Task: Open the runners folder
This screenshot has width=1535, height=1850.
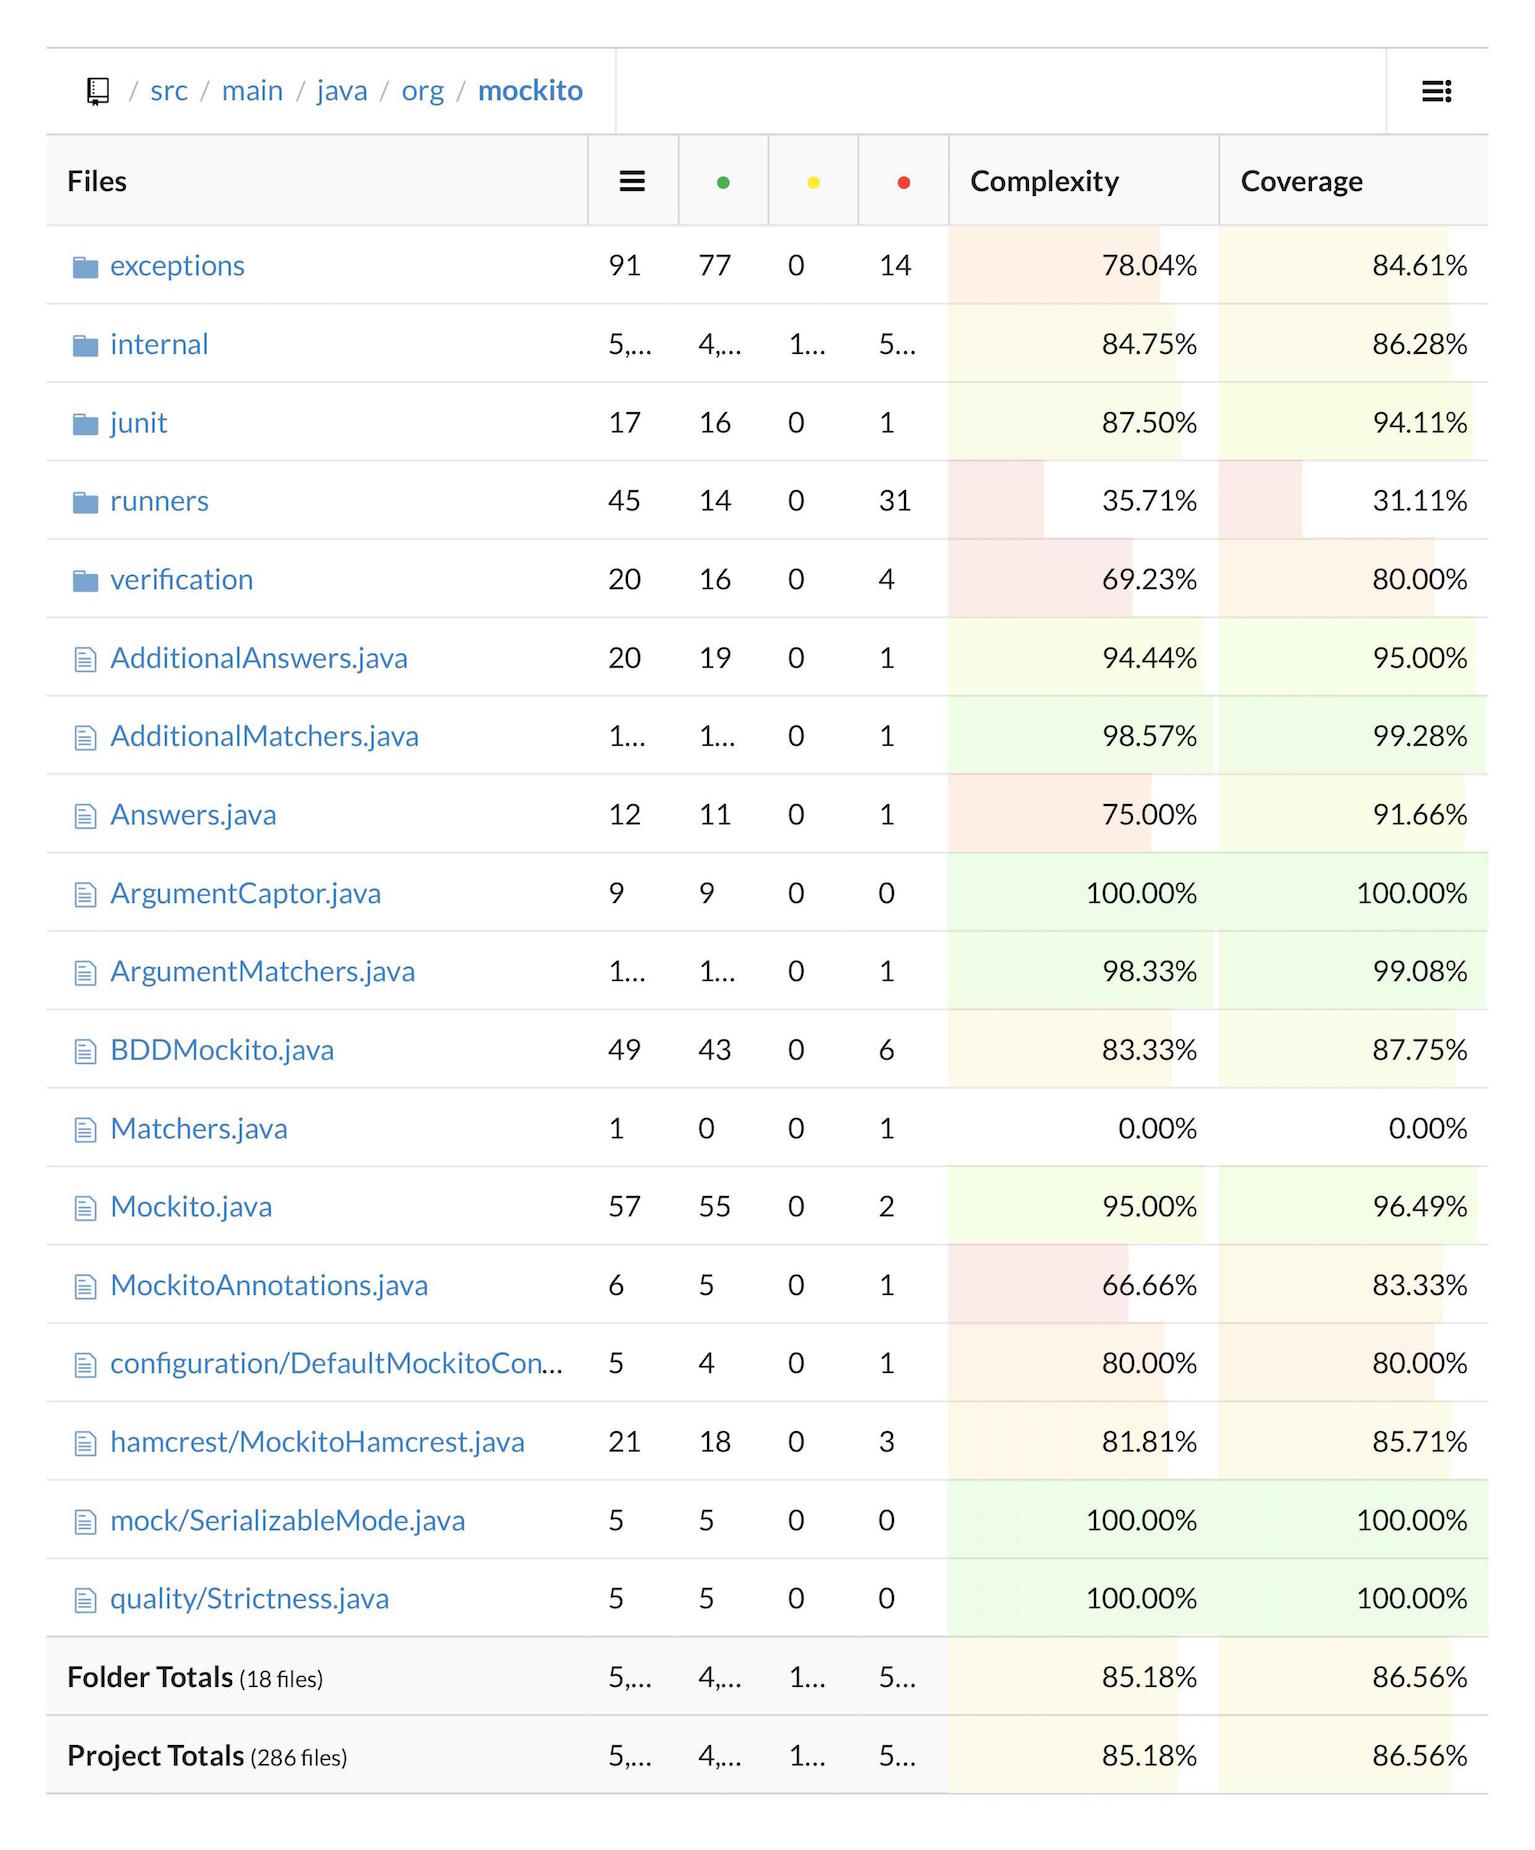Action: tap(159, 501)
